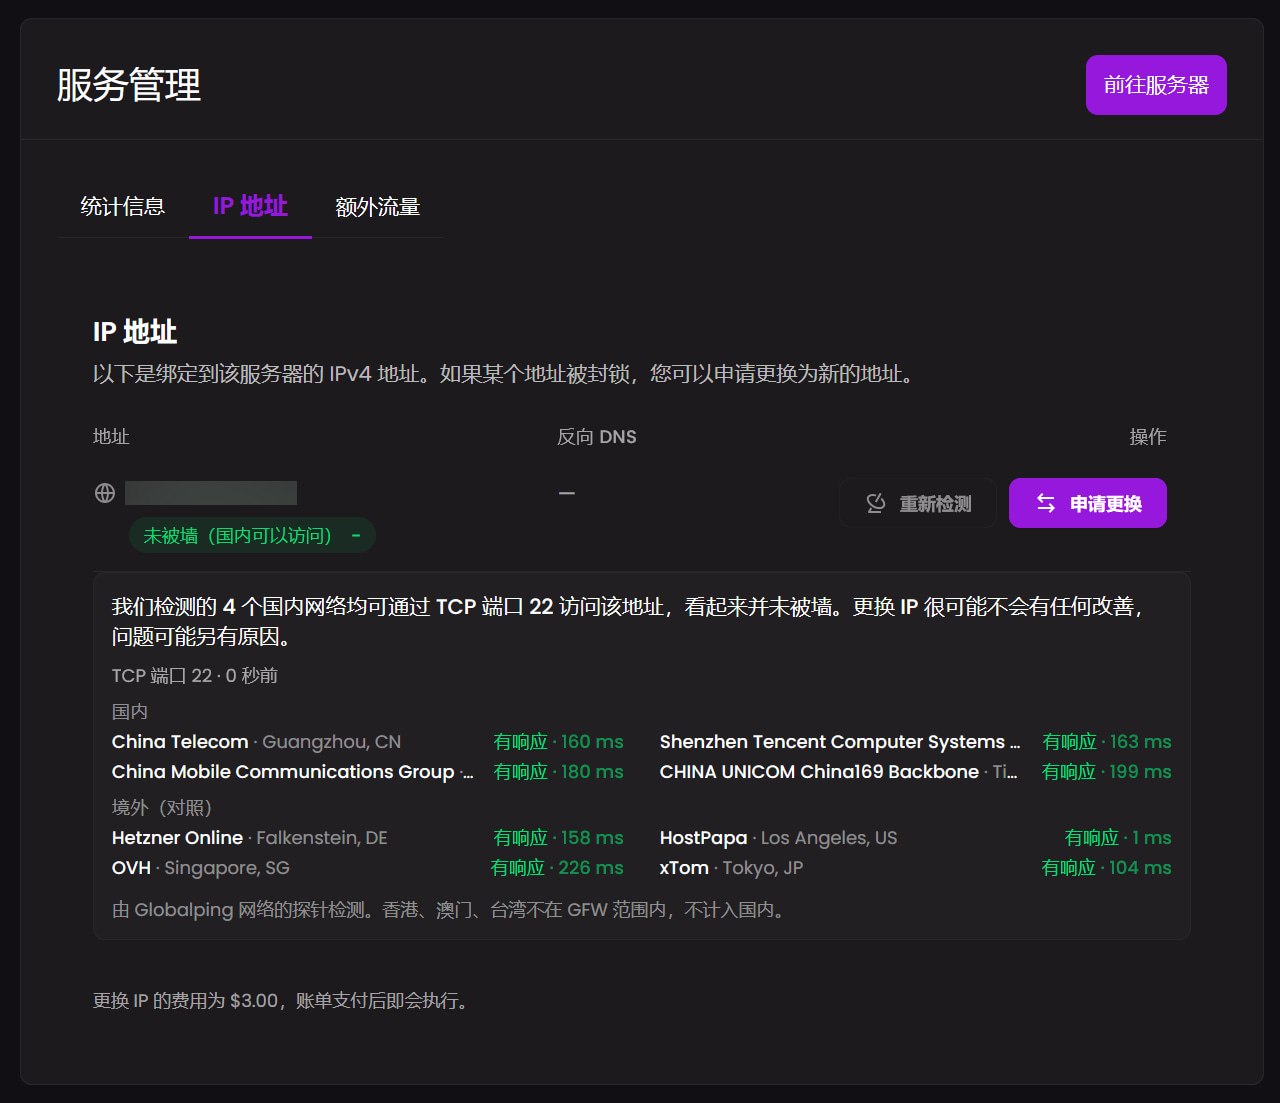Click the TCP 端口 22 · 0 秒前 line
The height and width of the screenshot is (1103, 1280).
pos(195,676)
